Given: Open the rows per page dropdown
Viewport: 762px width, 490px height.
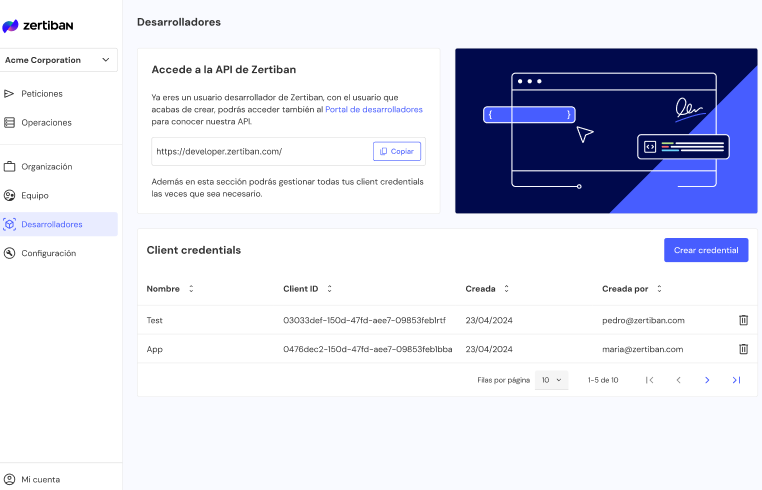Looking at the screenshot, I should point(552,380).
